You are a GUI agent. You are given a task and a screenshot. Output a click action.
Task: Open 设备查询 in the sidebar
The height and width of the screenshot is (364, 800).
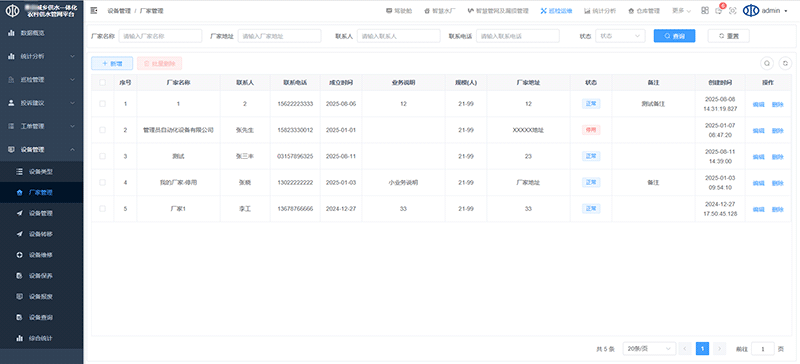(x=41, y=318)
